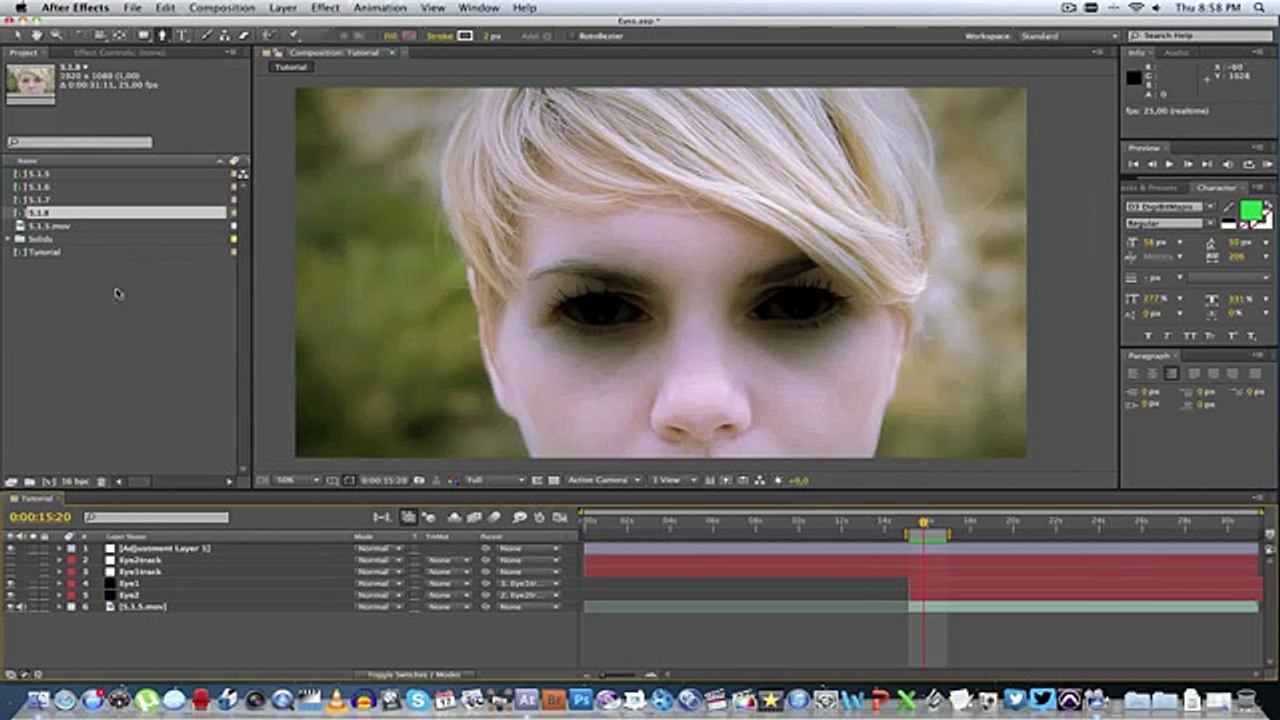Open the Workspace Standard dropdown
Image resolution: width=1280 pixels, height=720 pixels.
(1067, 36)
